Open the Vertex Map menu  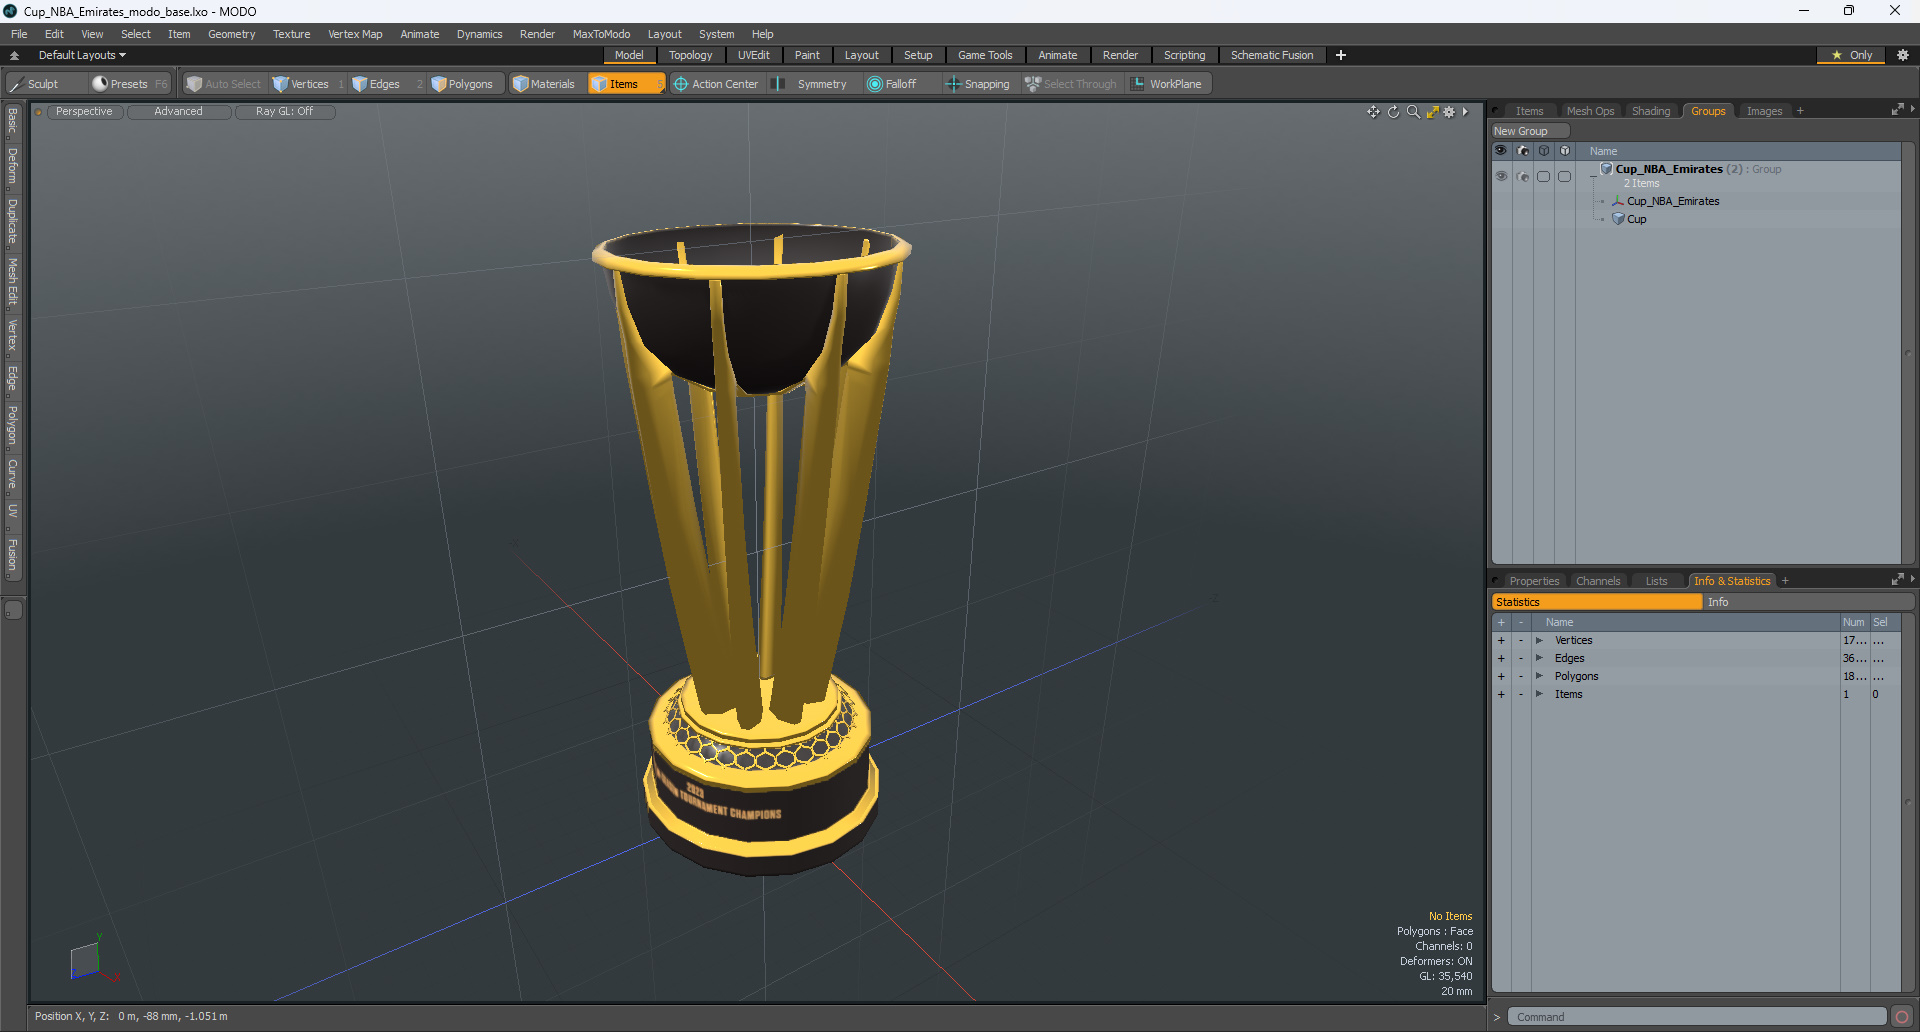[355, 34]
